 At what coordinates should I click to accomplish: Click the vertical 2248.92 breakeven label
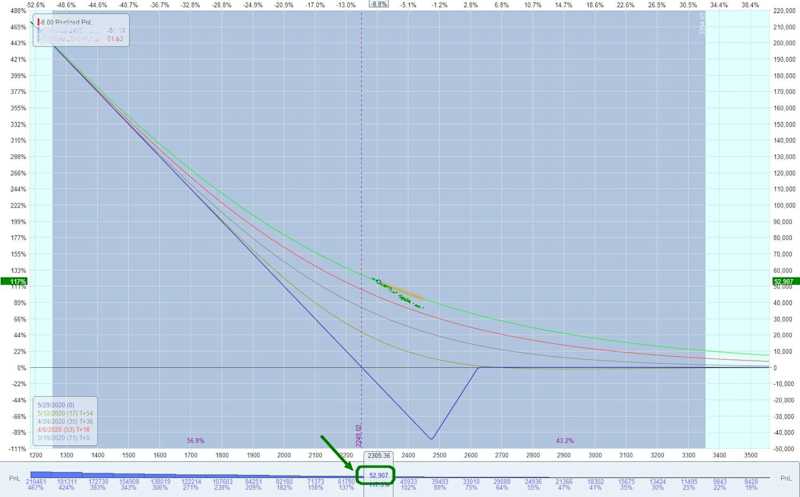(358, 435)
